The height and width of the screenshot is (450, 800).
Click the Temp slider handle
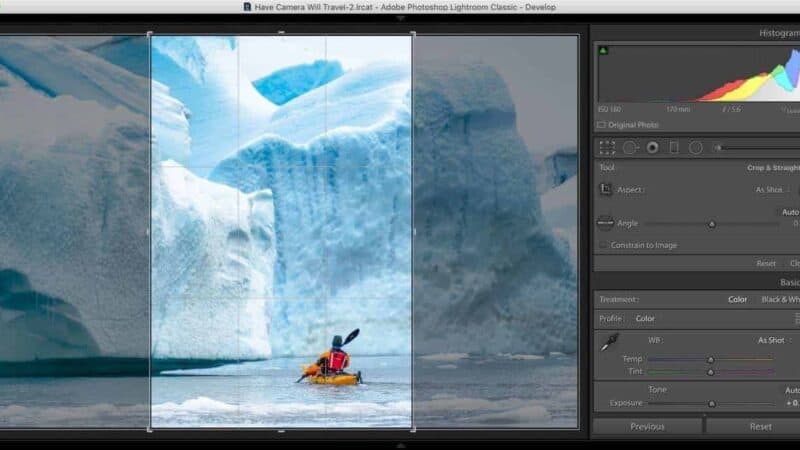point(710,360)
